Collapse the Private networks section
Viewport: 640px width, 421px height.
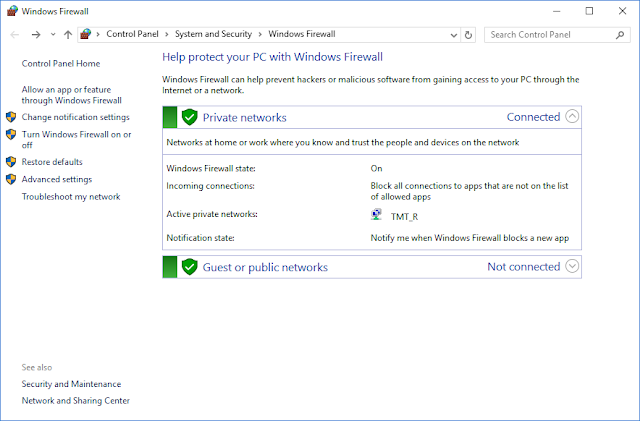click(x=572, y=116)
